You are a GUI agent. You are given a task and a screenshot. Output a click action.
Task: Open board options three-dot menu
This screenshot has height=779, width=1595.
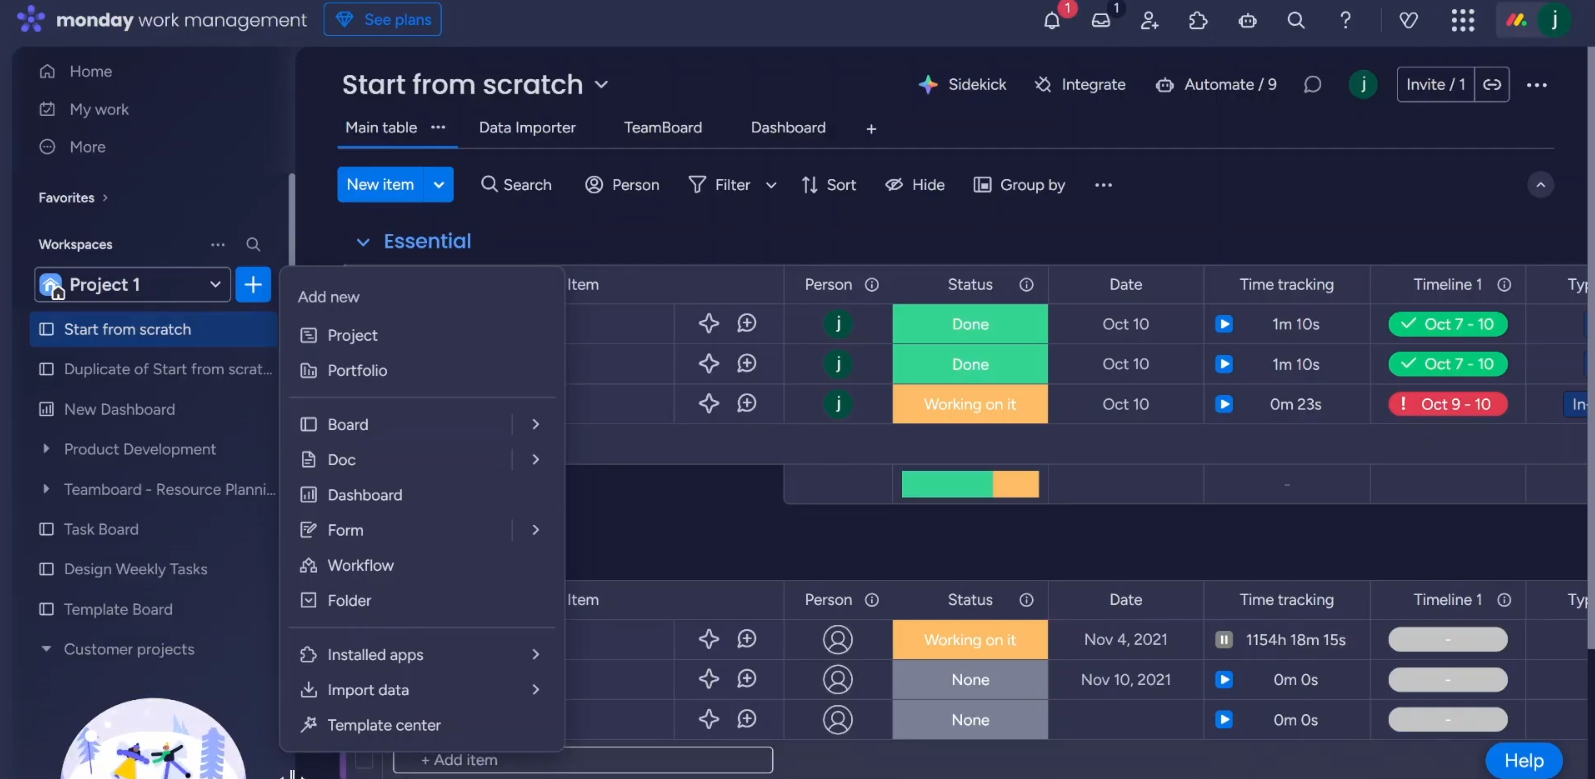[x=1537, y=85]
